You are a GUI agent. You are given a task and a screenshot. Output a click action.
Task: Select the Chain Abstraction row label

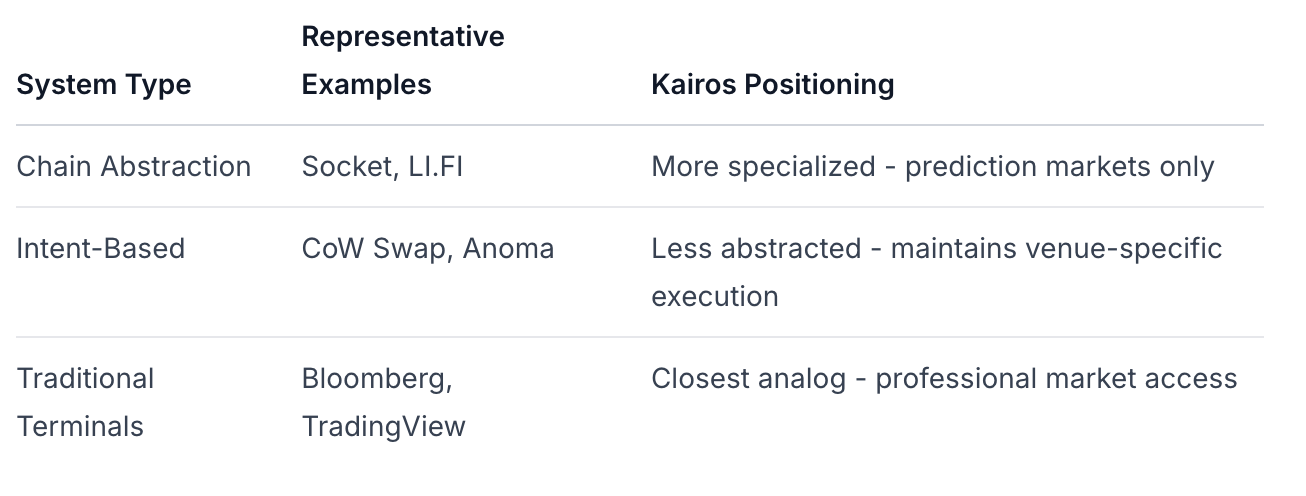pyautogui.click(x=133, y=166)
